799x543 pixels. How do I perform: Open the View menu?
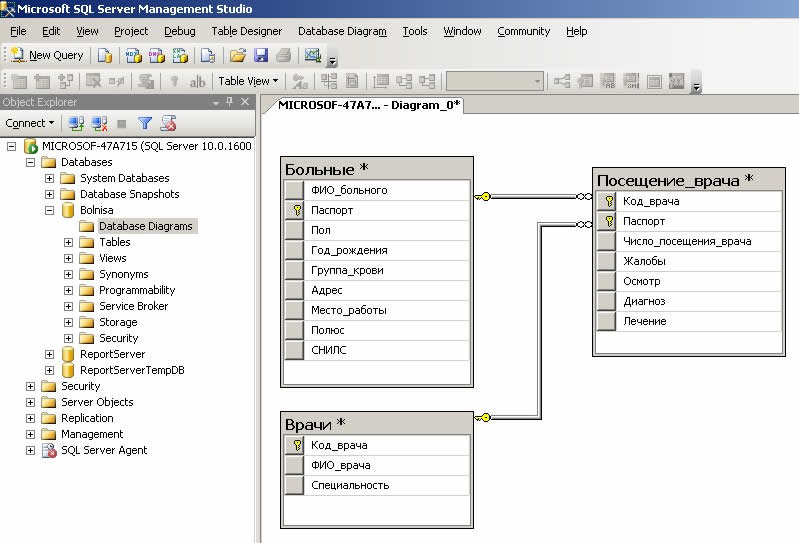87,32
